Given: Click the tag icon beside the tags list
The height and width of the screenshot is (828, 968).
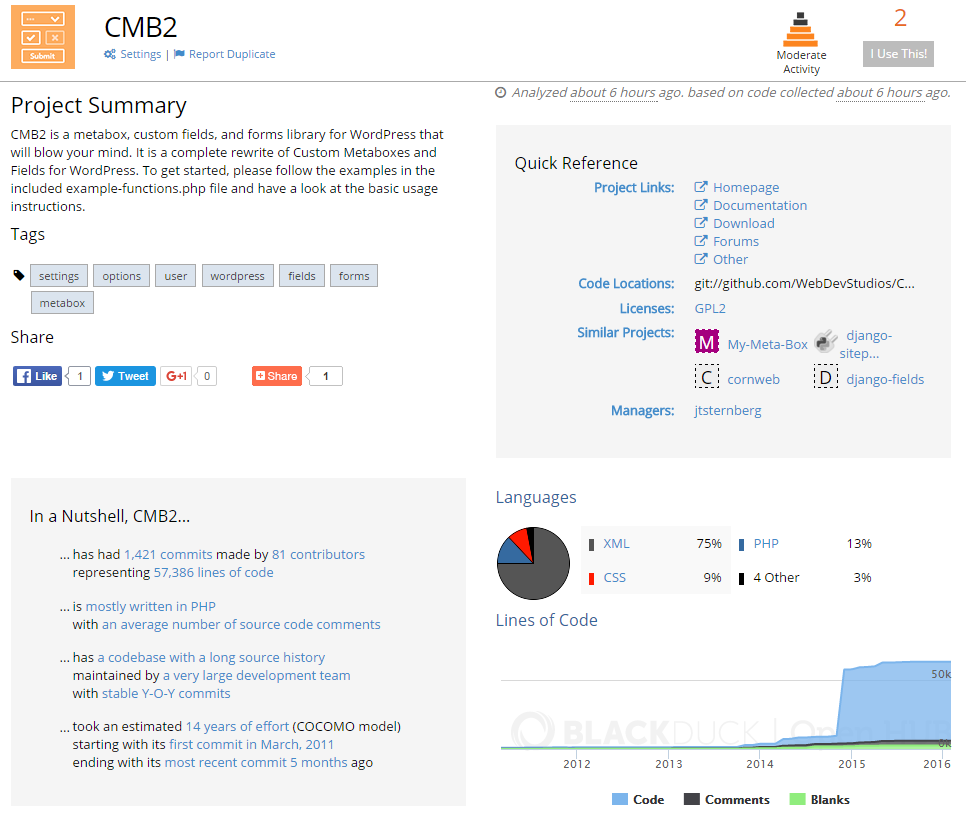Looking at the screenshot, I should 19,275.
